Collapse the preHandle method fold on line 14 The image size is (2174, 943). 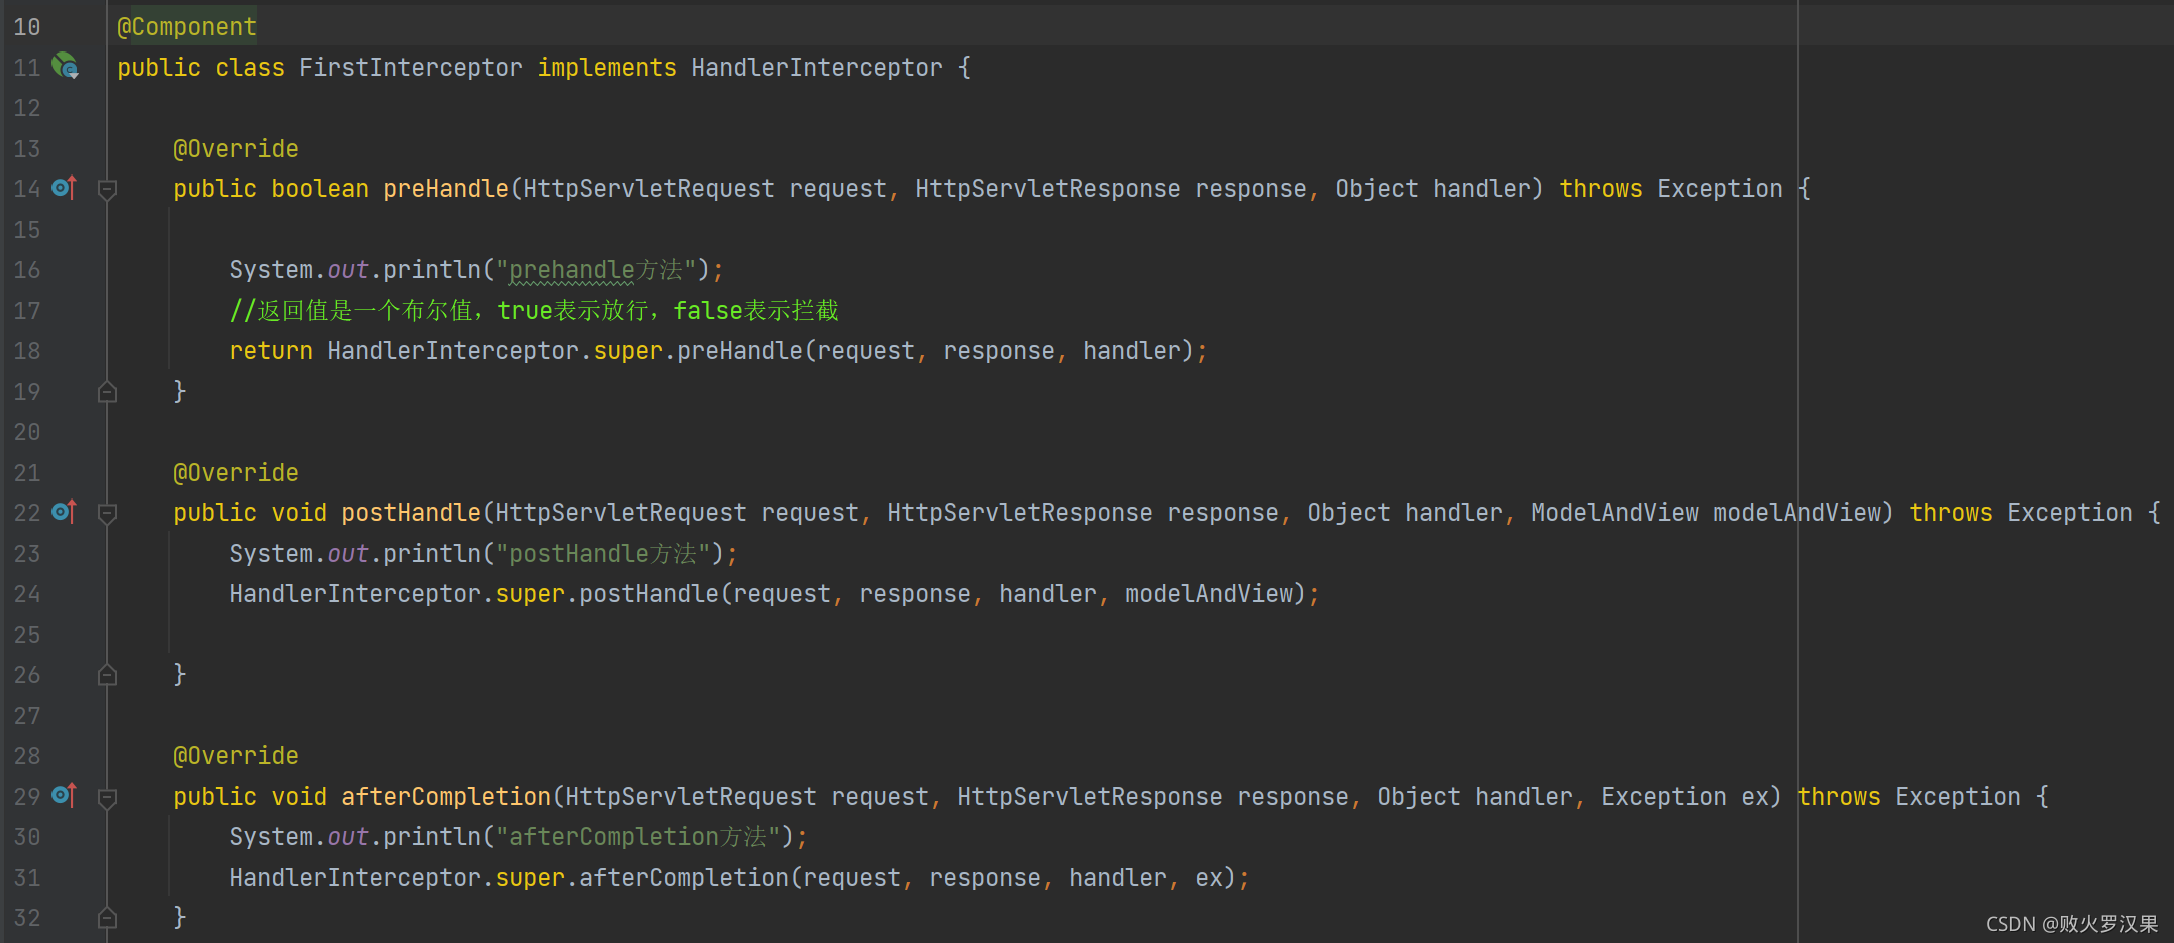(108, 189)
